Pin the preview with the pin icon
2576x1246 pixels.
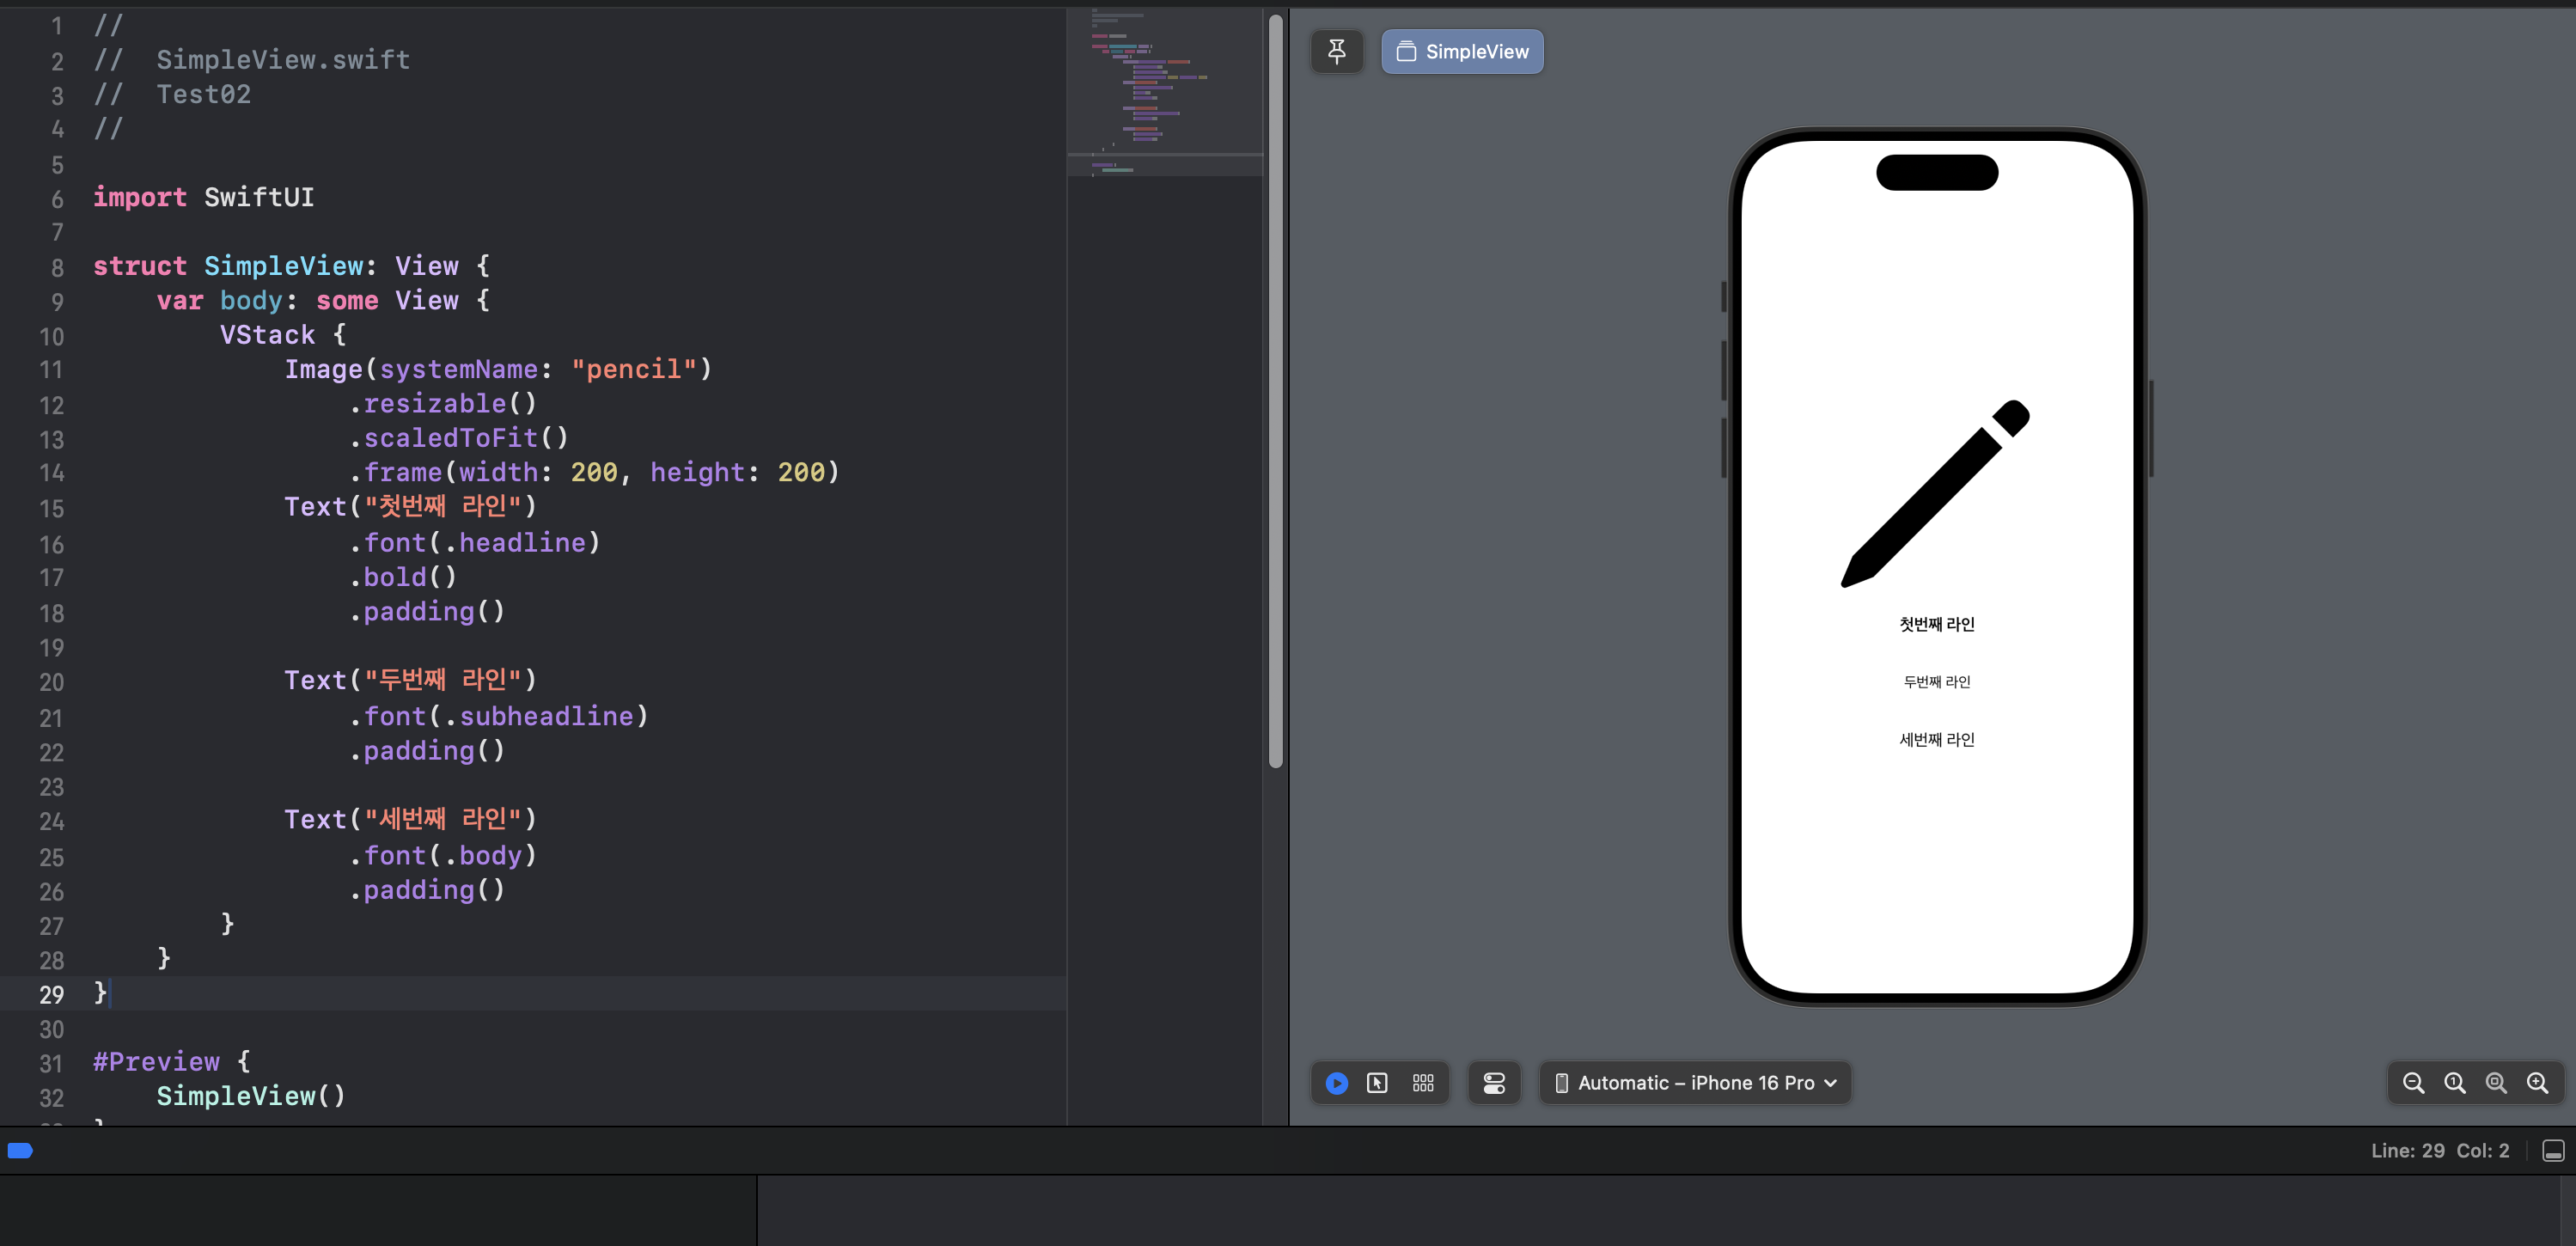1336,51
